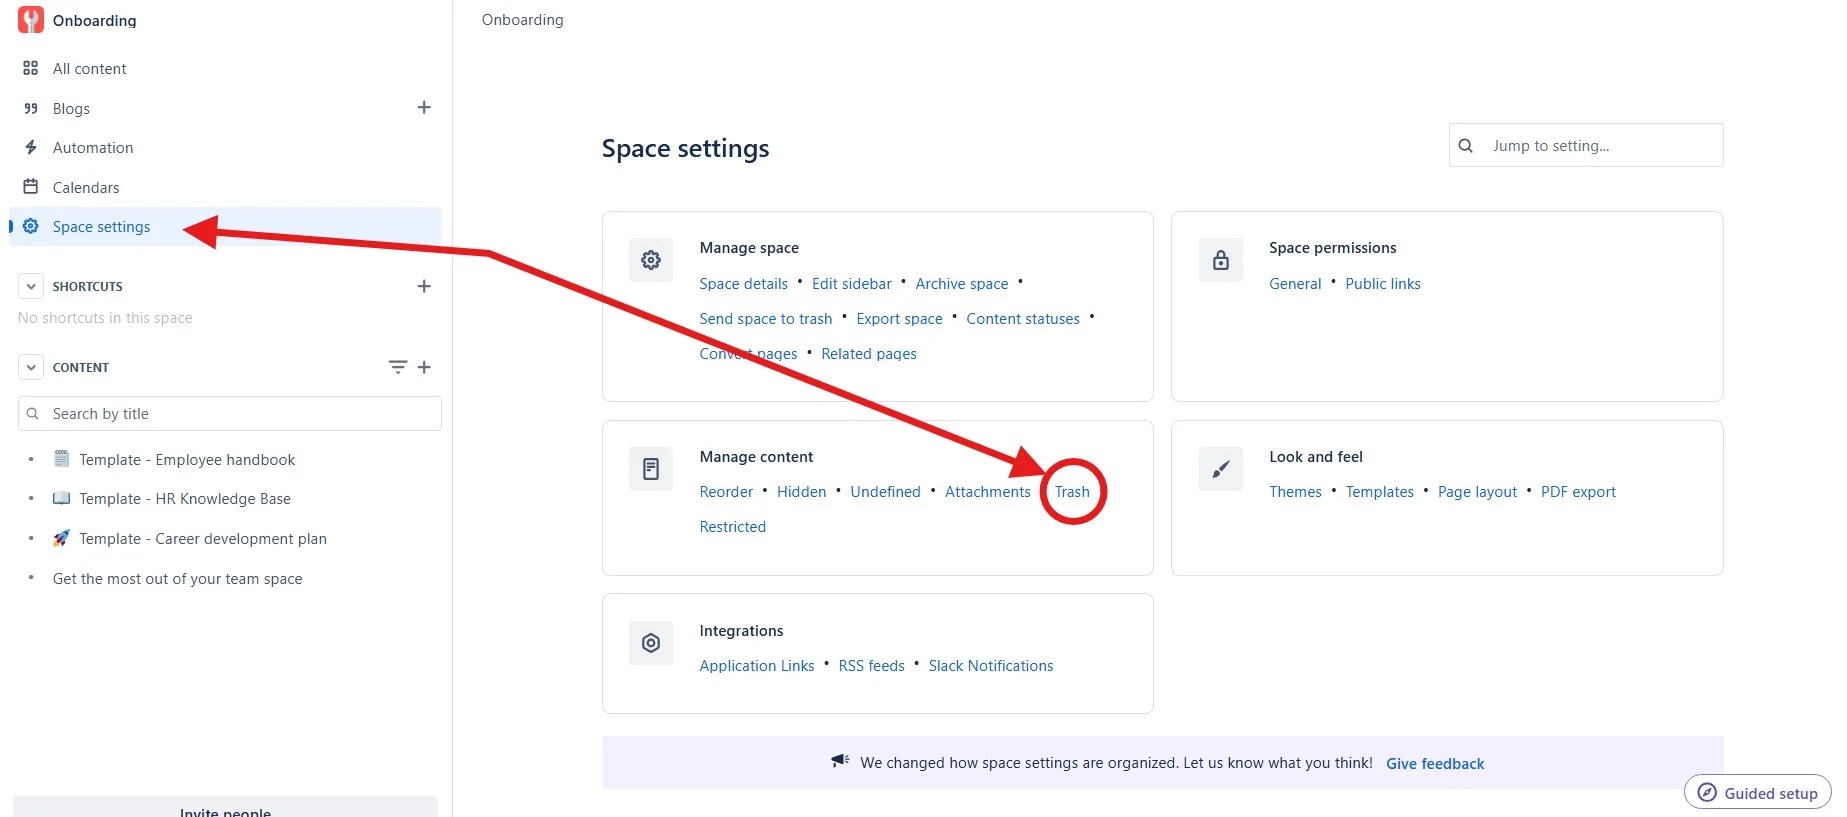Click the Search by title field
The image size is (1847, 817).
pyautogui.click(x=230, y=414)
